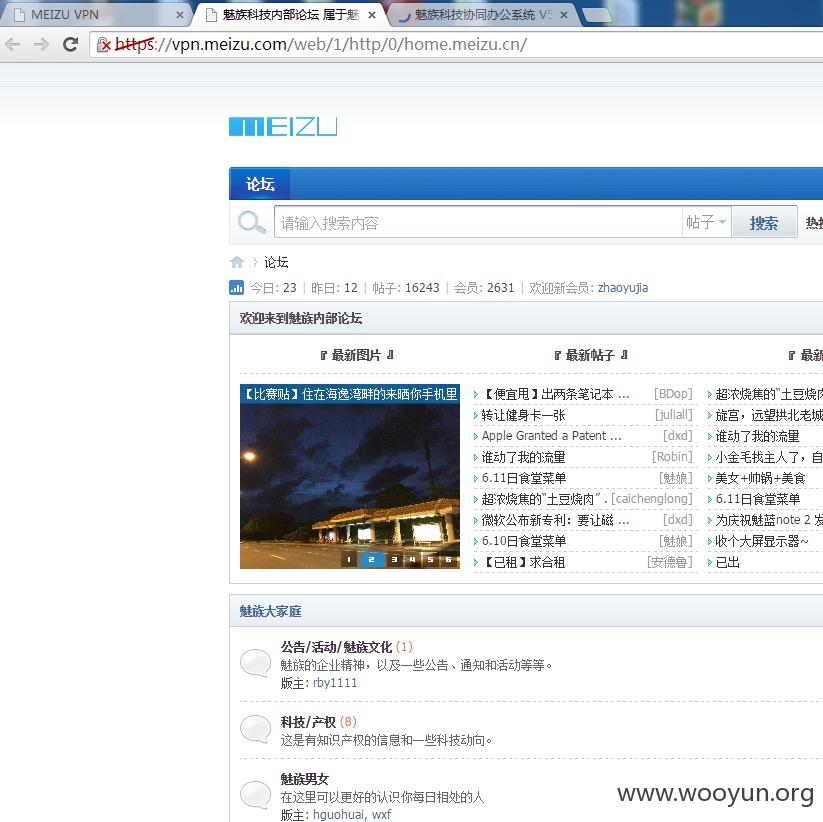Screen dimensions: 823x822
Task: Open the 公告/活动/魅族文化 forum
Action: 336,647
